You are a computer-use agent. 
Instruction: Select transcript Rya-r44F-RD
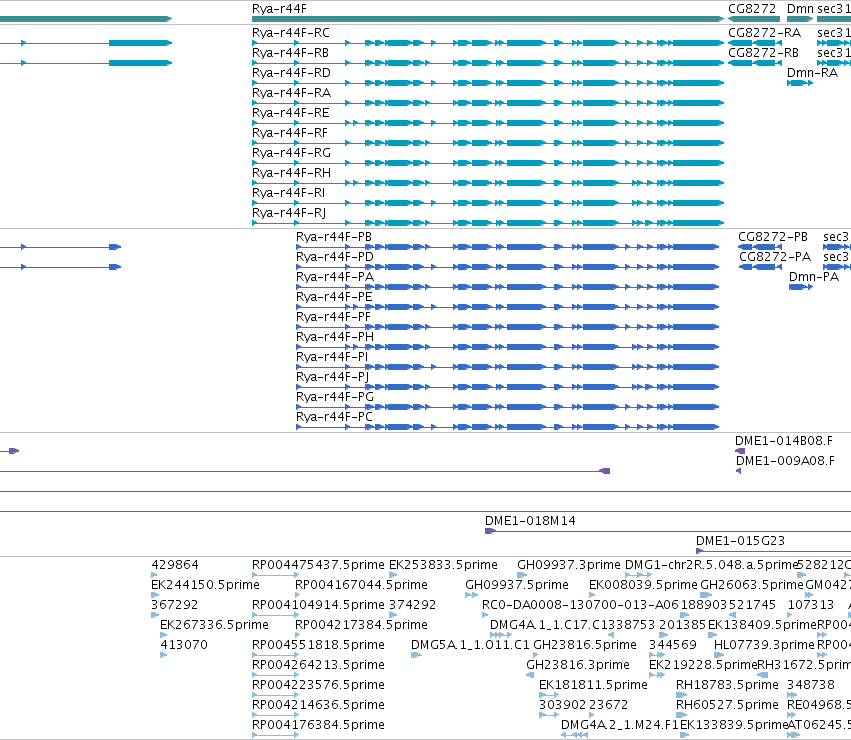point(291,73)
